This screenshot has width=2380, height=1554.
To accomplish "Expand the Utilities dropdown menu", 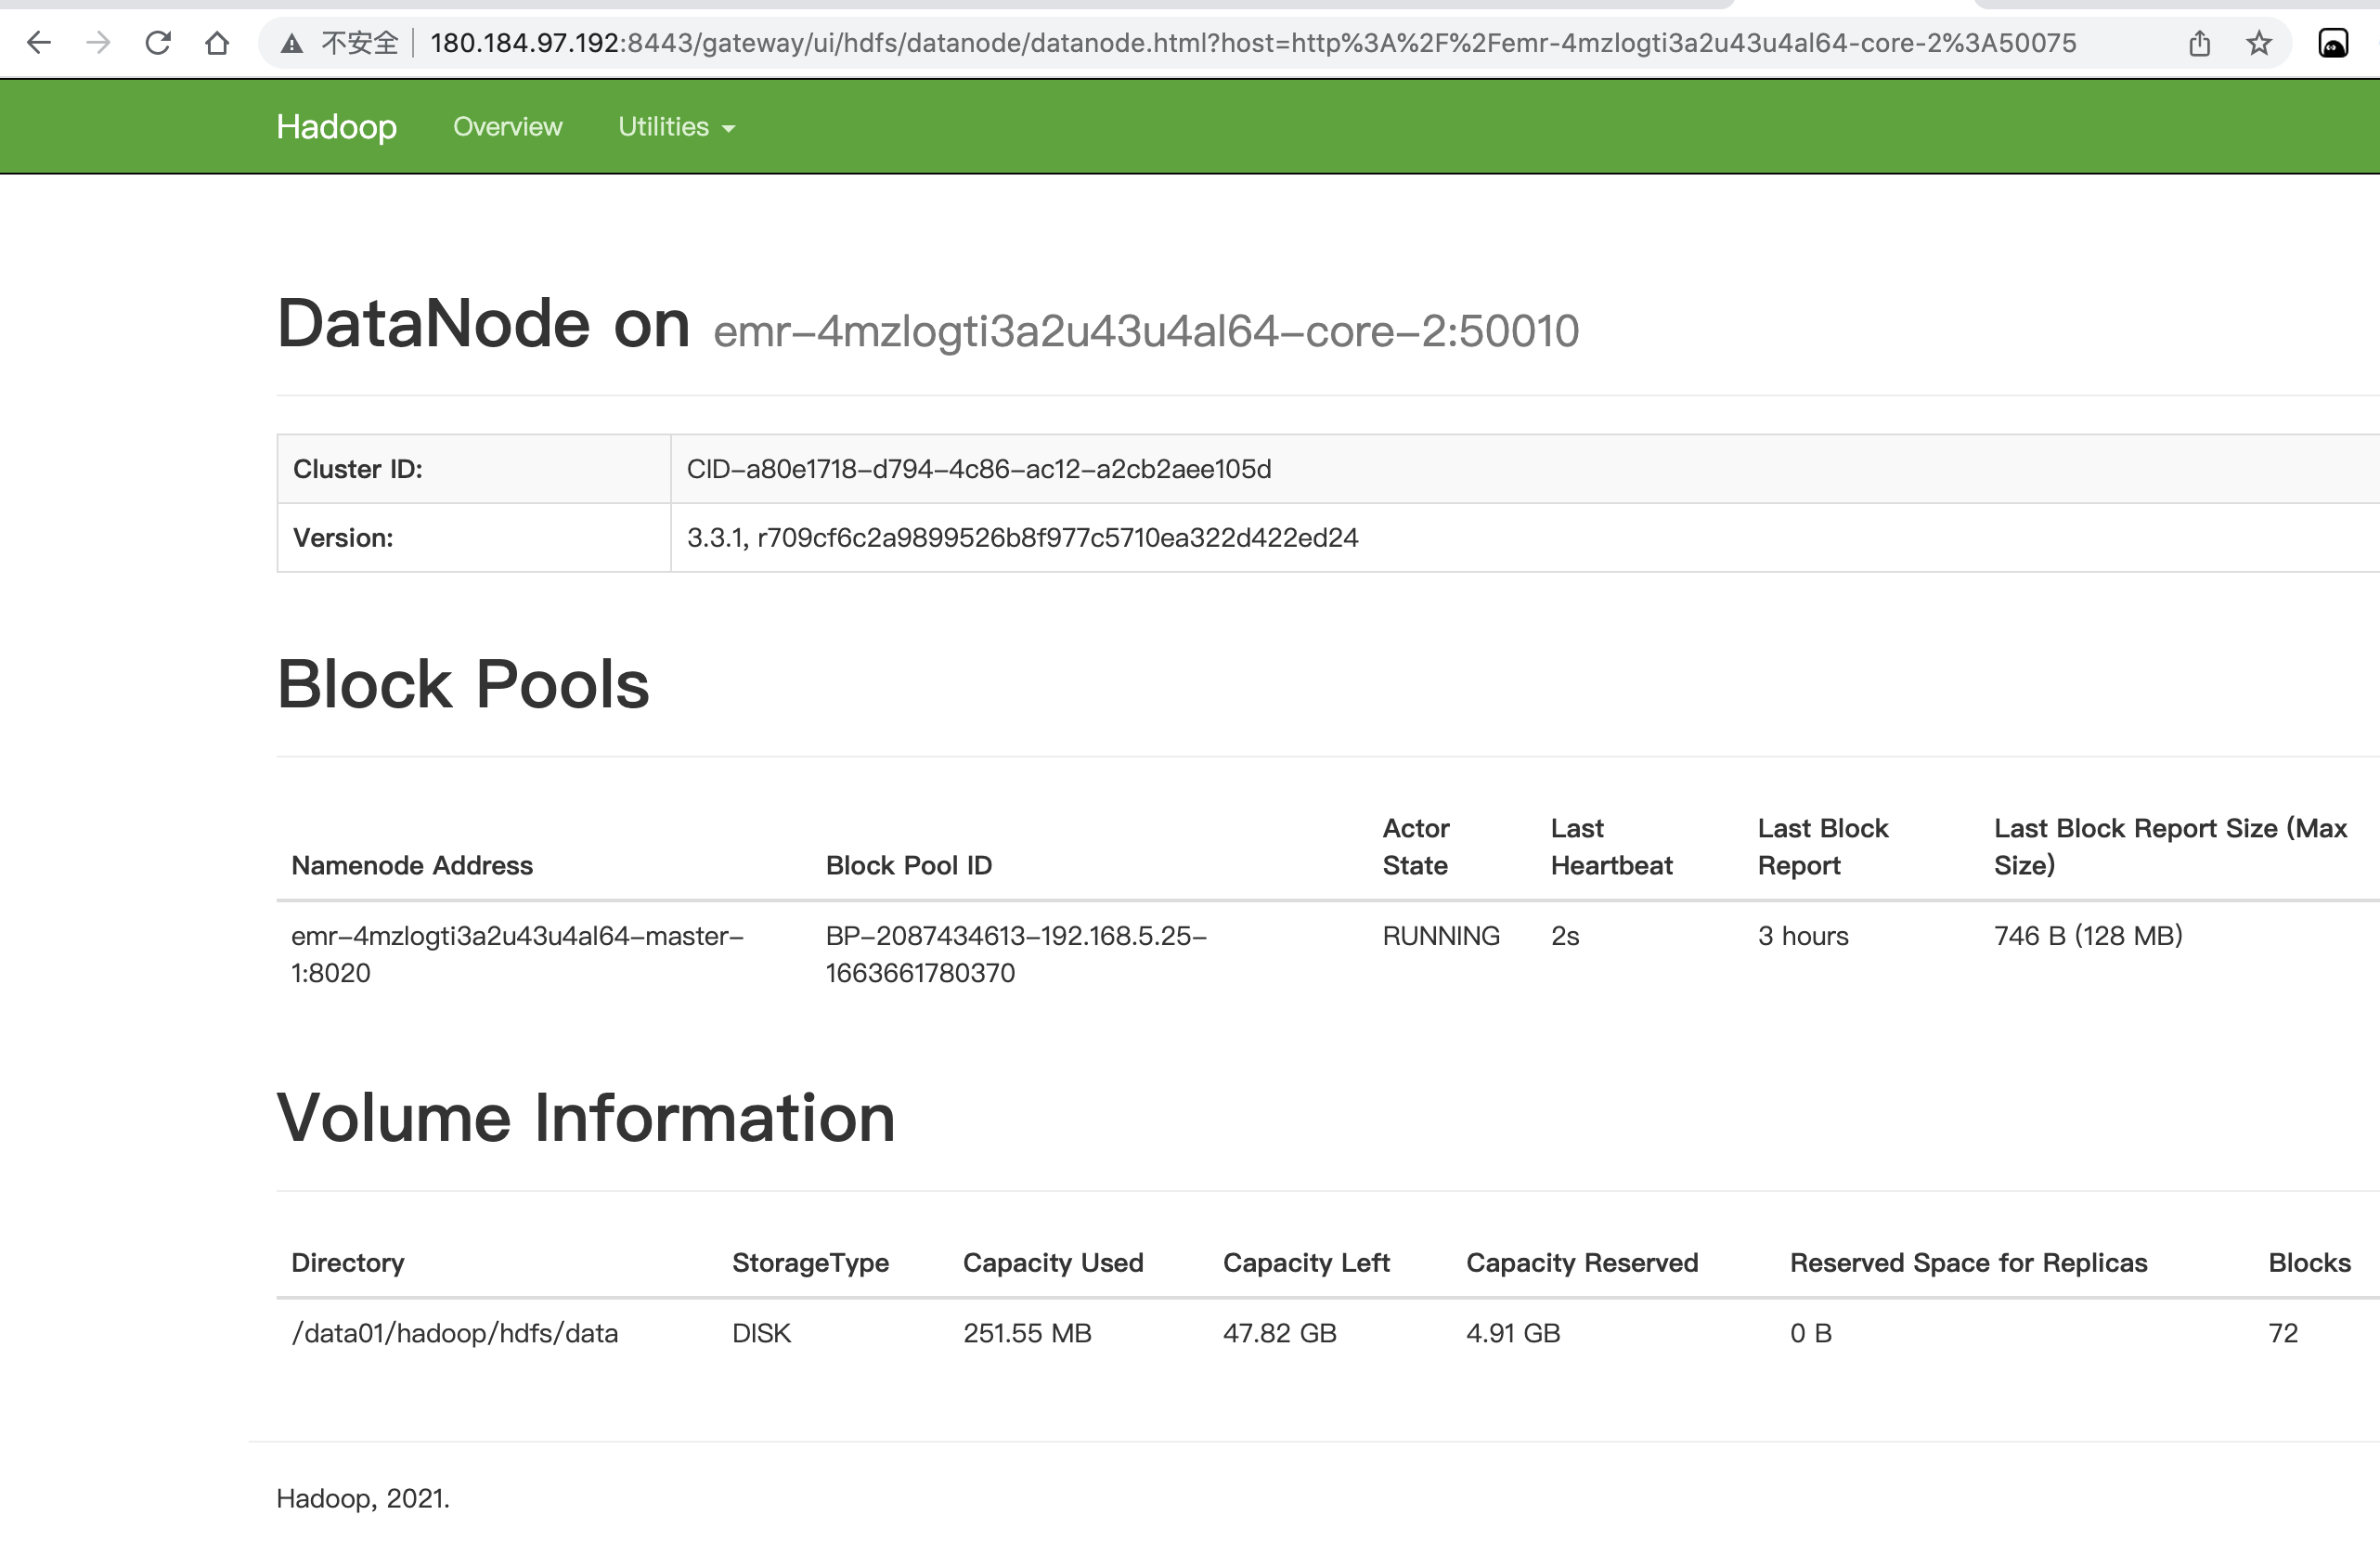I will (676, 127).
